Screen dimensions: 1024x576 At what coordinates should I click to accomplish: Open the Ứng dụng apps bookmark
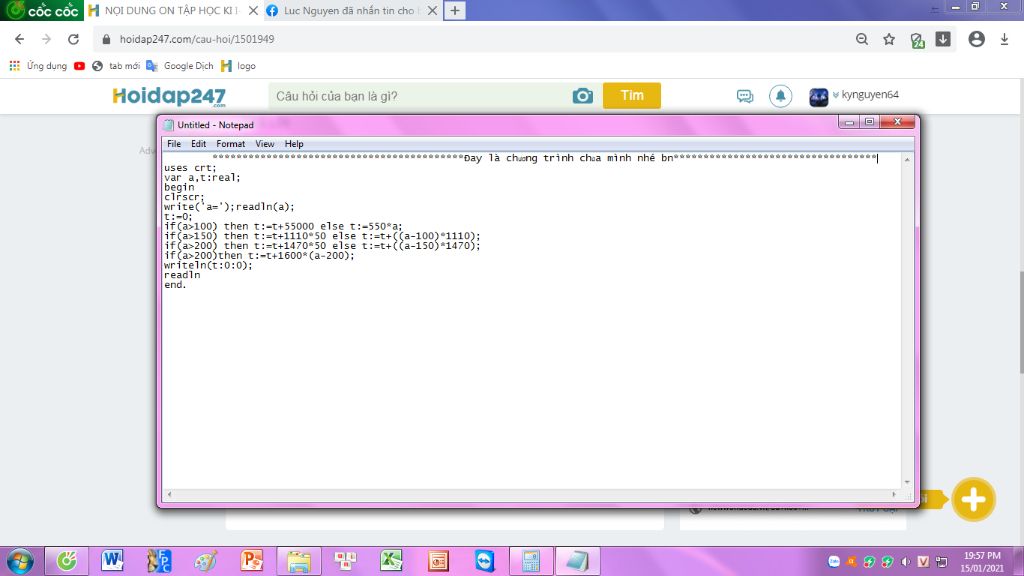pos(38,66)
